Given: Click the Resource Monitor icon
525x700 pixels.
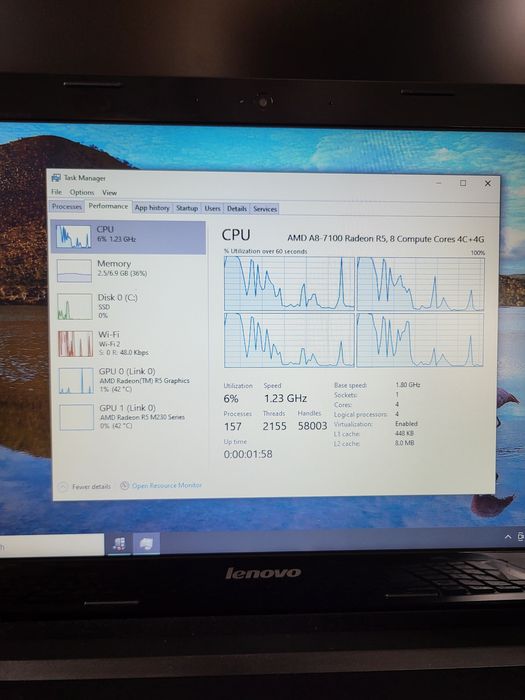Looking at the screenshot, I should click(125, 486).
